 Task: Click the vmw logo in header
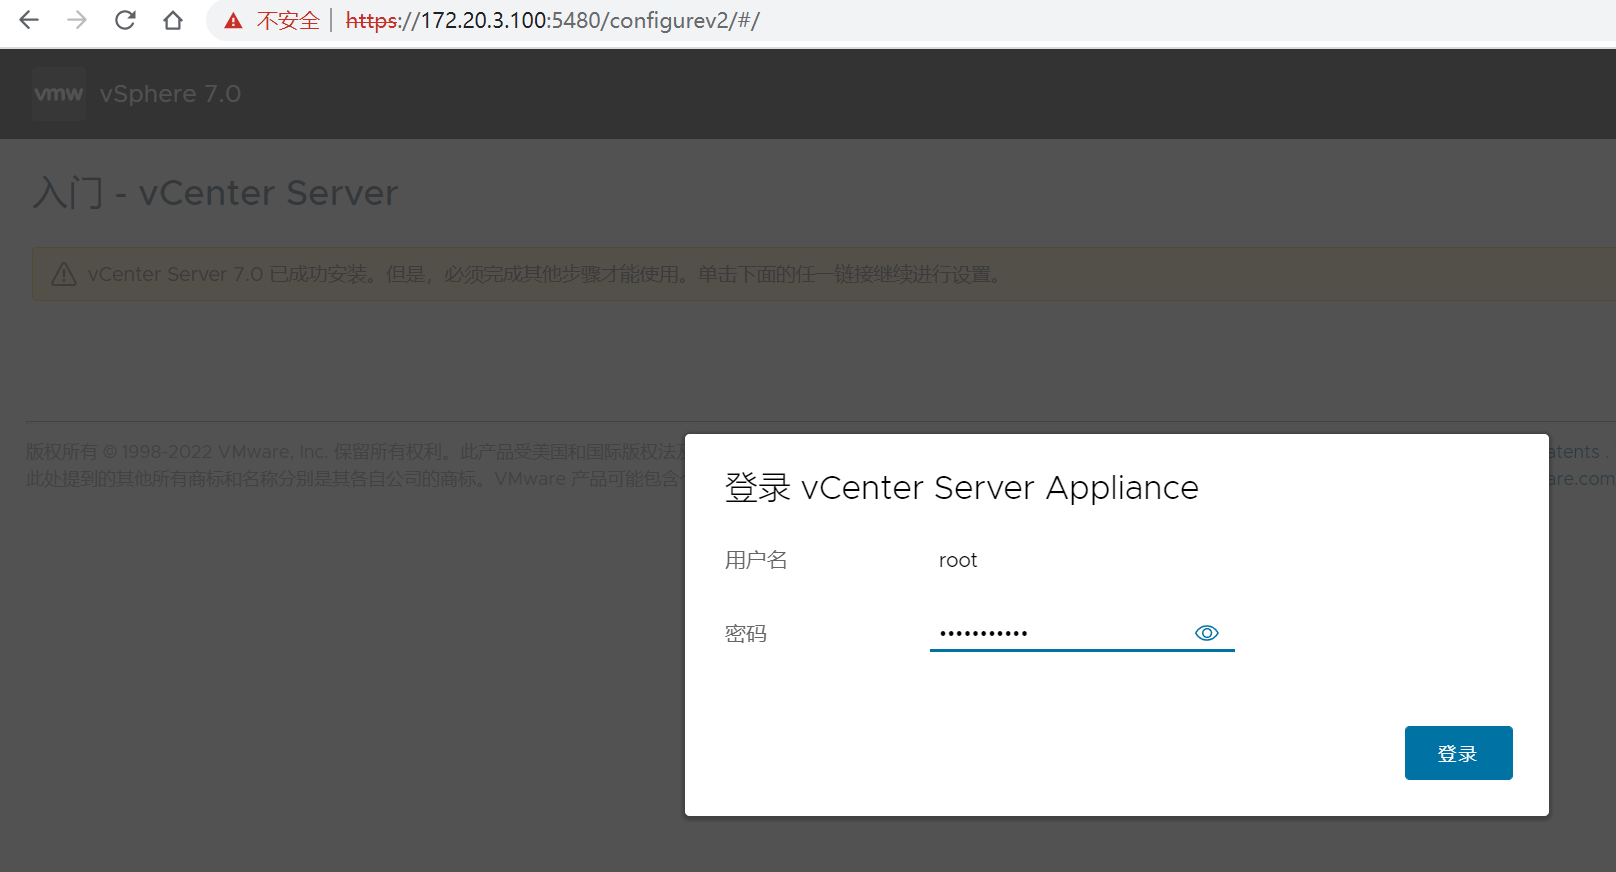59,94
